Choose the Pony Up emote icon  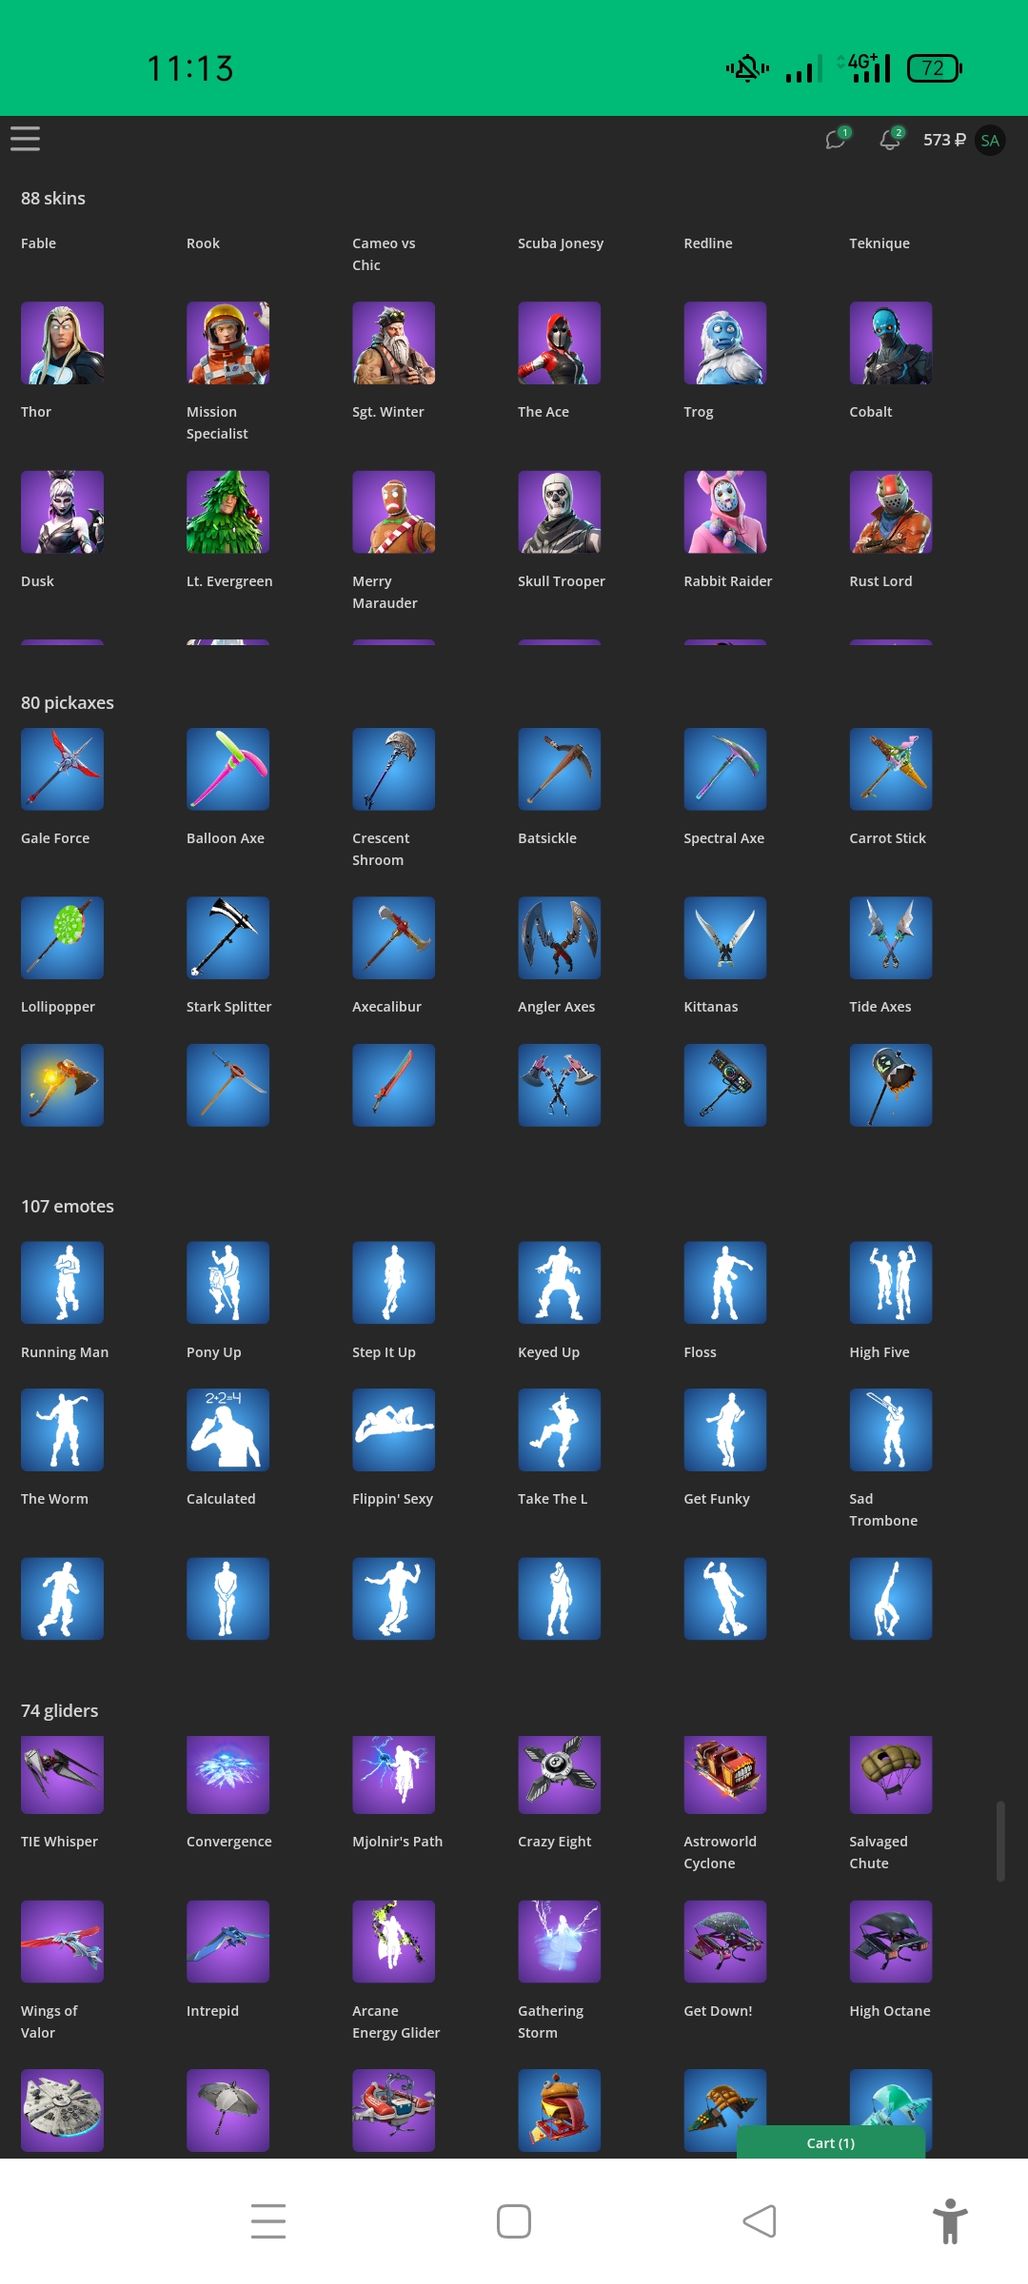pos(228,1283)
